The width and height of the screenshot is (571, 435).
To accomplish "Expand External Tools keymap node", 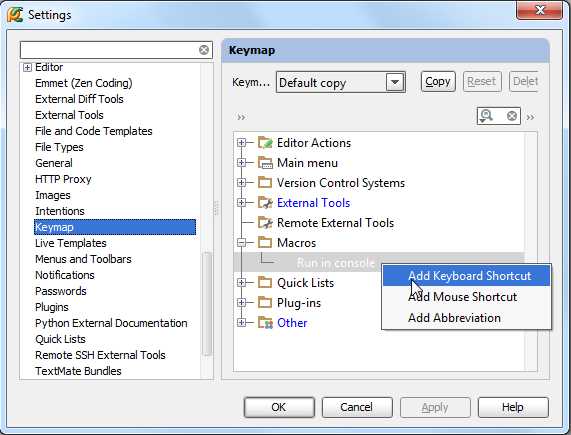I will click(241, 203).
